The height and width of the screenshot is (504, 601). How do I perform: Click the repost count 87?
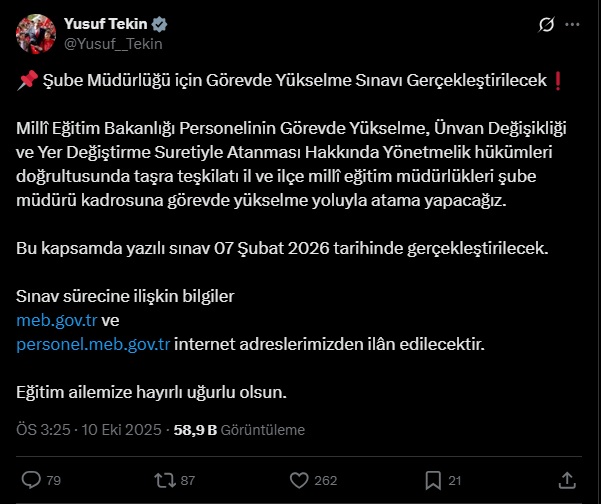188,481
